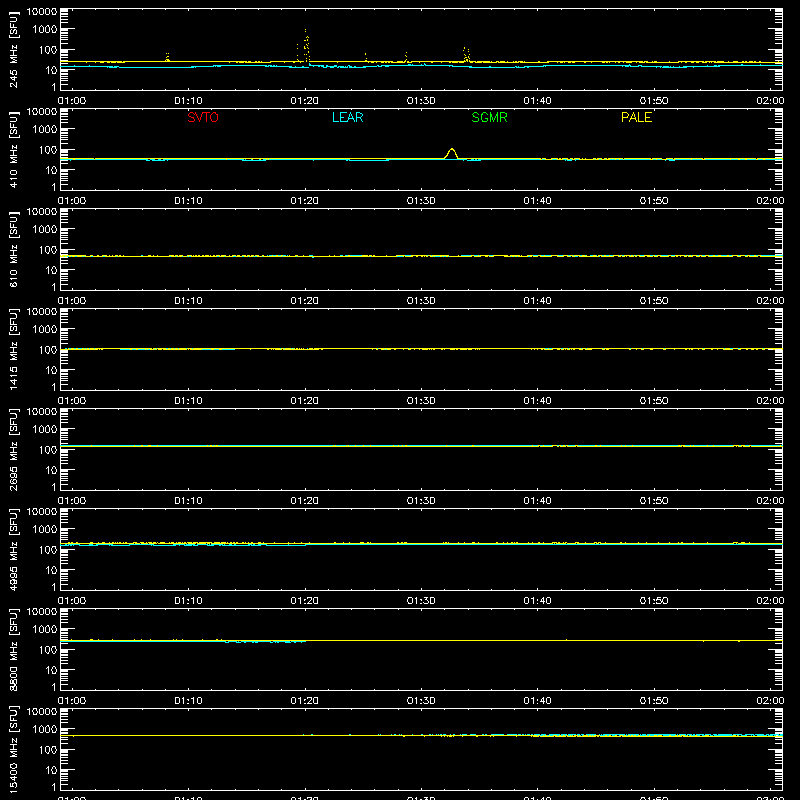Viewport: 800px width, 800px height.
Task: Click the yellow burst cluster after 01:30 in 245 MHz plot
Action: [x=466, y=55]
